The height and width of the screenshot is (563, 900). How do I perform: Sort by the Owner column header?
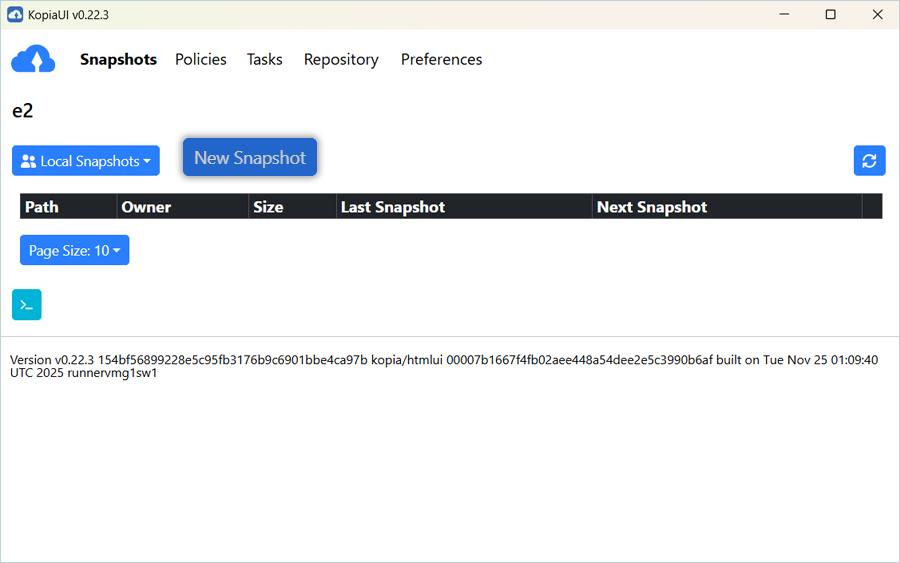146,207
